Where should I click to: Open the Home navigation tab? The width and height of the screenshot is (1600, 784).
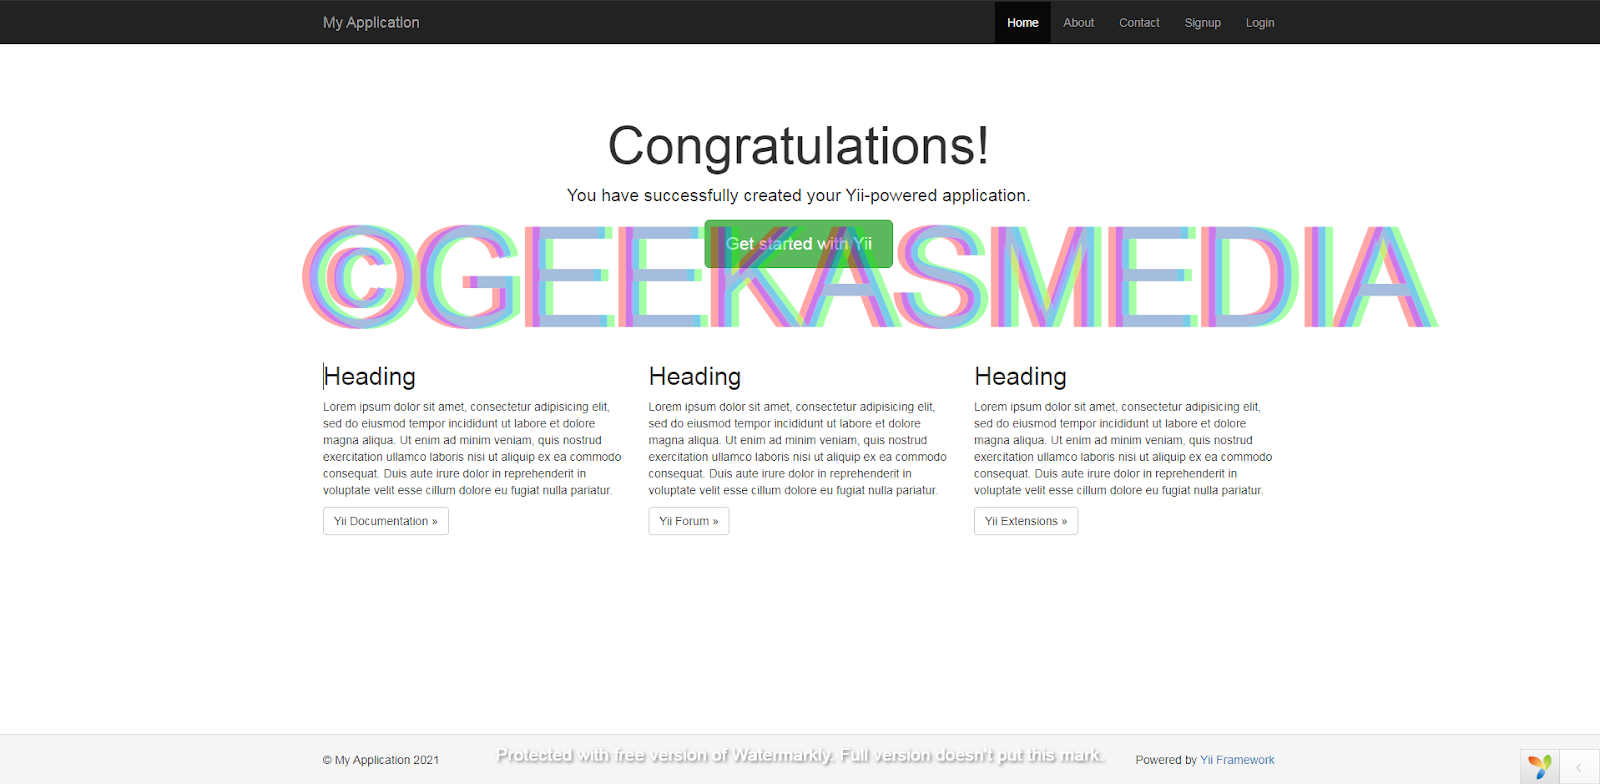(1022, 22)
